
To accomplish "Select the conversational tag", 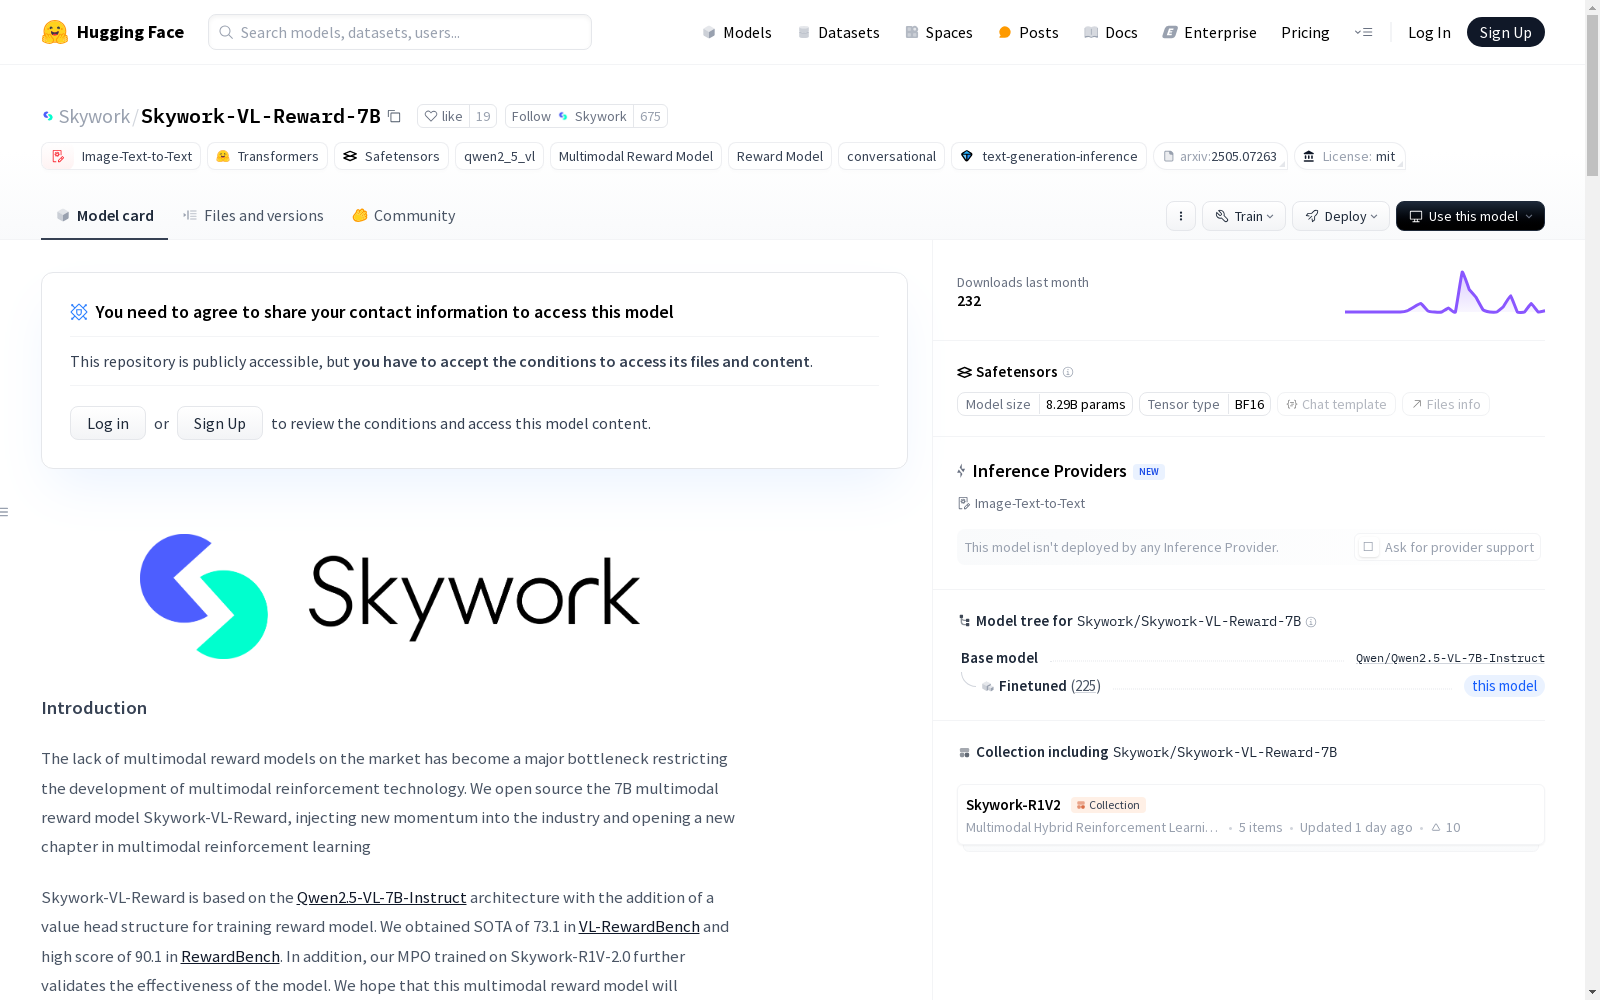I will tap(891, 156).
